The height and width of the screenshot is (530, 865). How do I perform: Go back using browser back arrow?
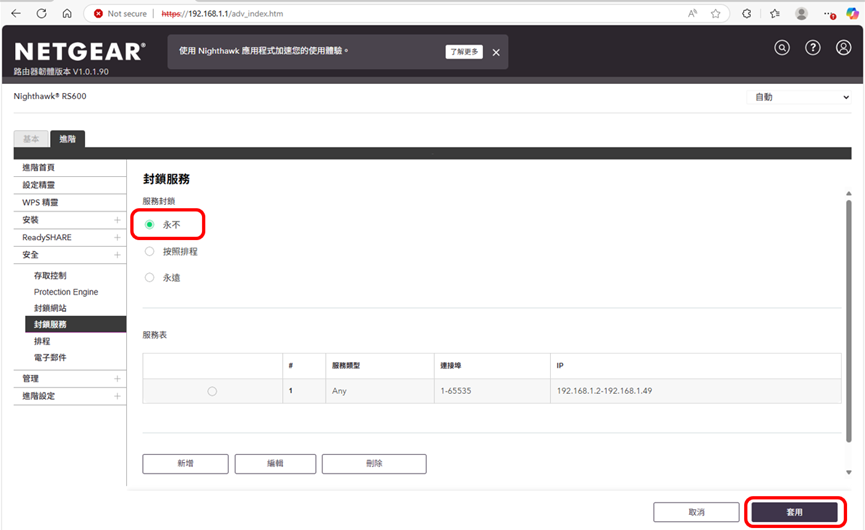16,13
